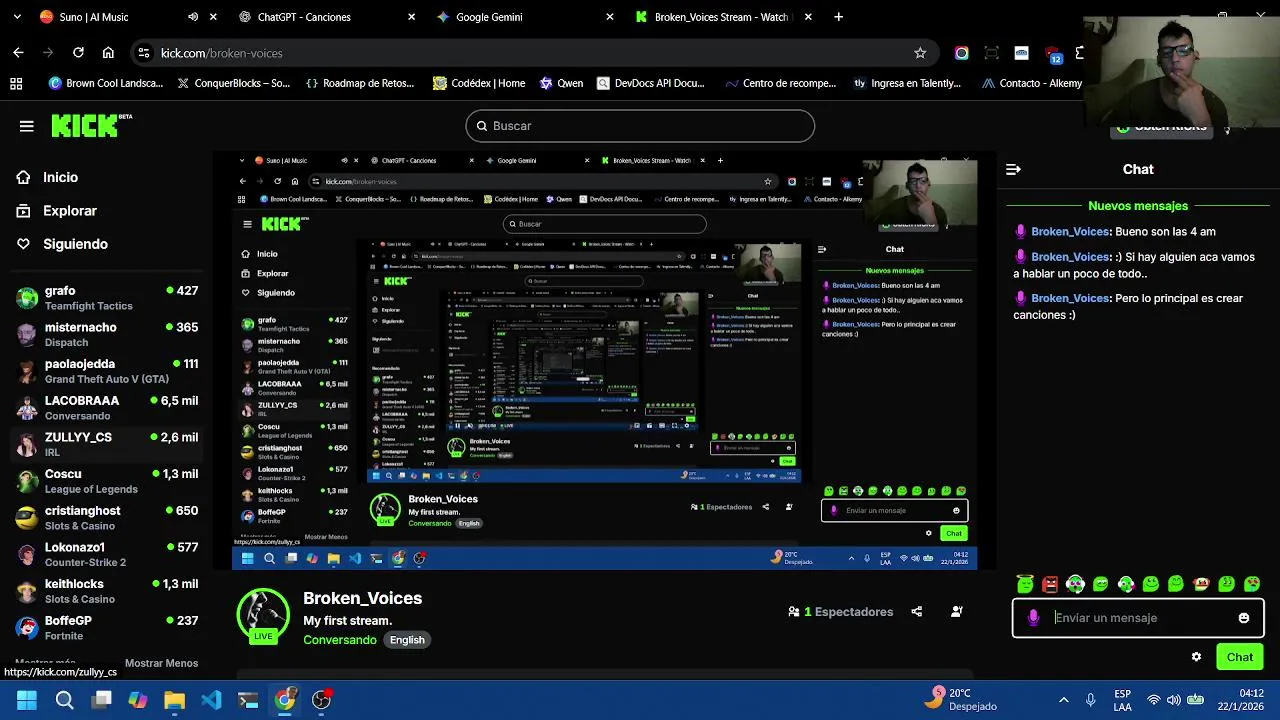Click the follow user icon beside share
Image resolution: width=1280 pixels, height=720 pixels.
click(957, 612)
